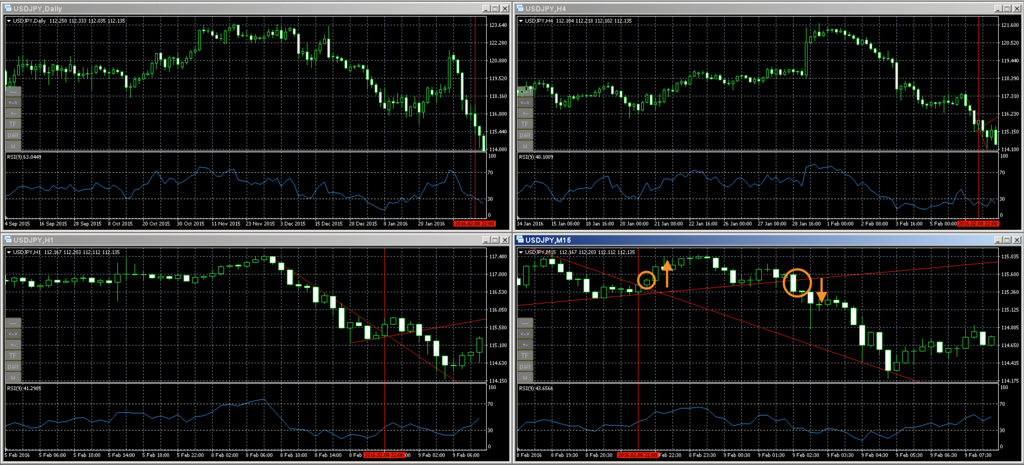Open the TF selector in the Daily chart
Image resolution: width=1024 pixels, height=465 pixels.
(13, 124)
